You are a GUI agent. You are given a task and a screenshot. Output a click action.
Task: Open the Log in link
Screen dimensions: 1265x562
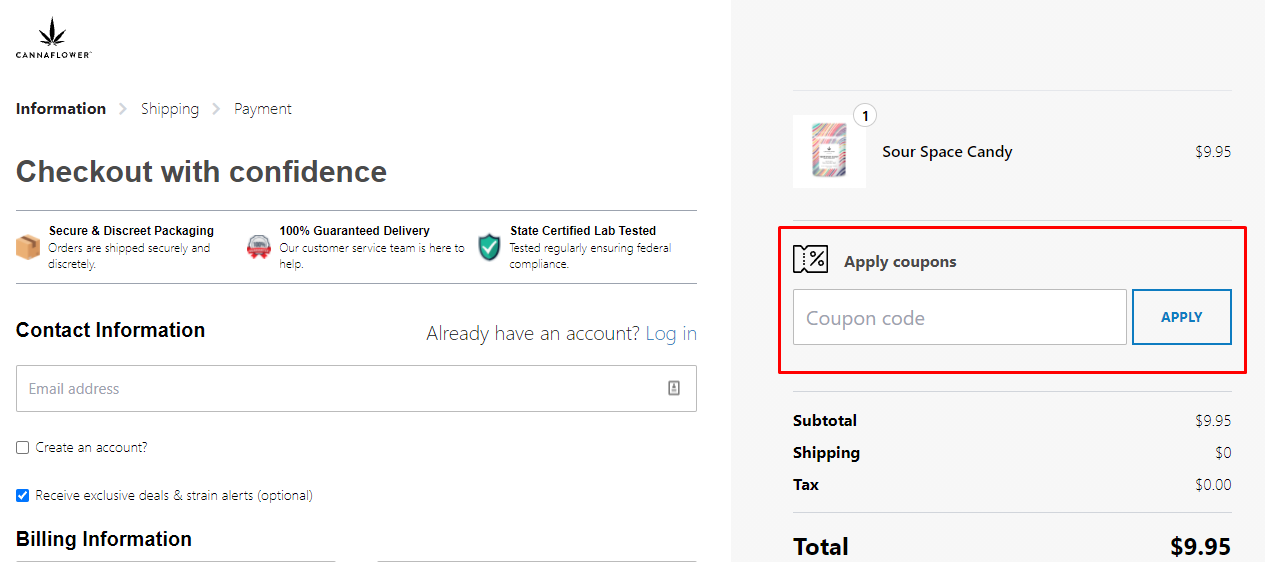671,334
